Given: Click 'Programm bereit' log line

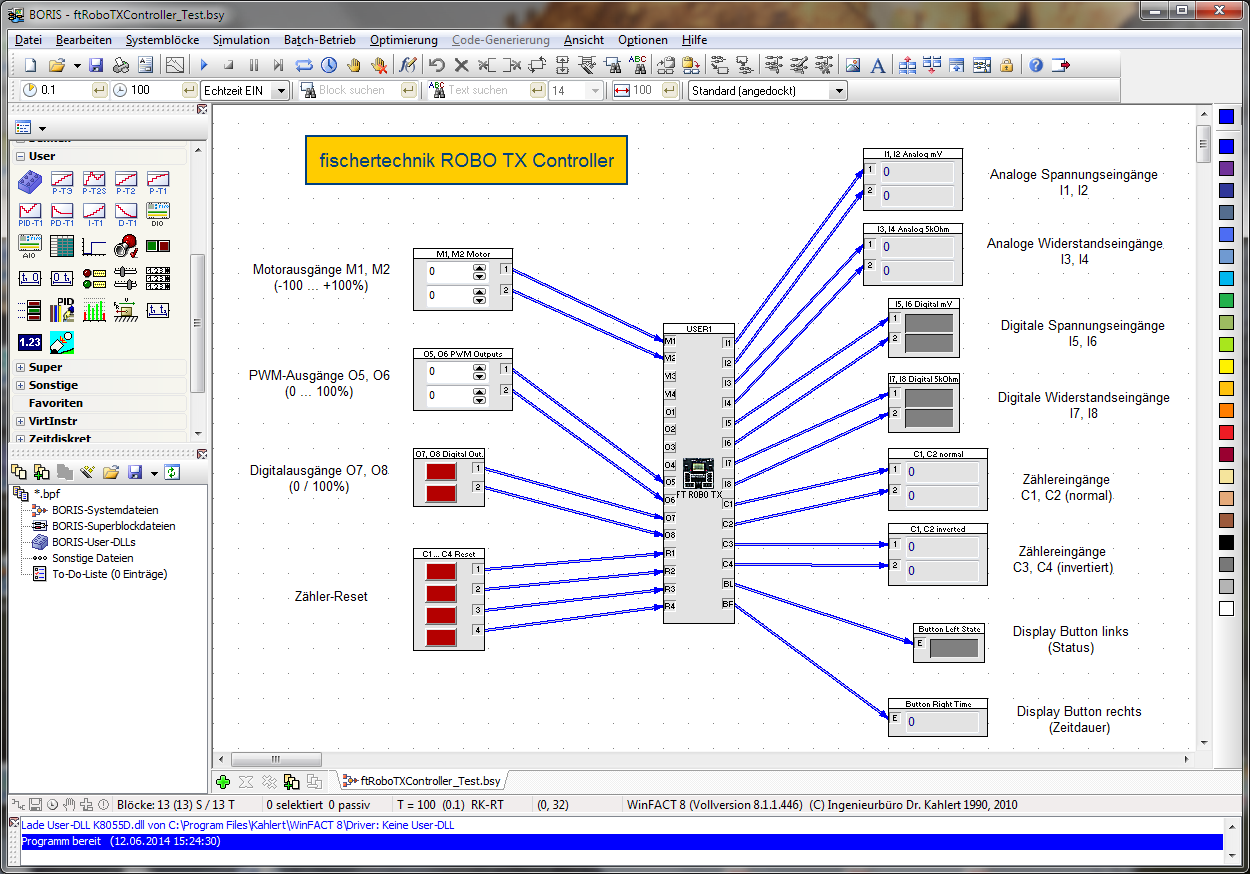Looking at the screenshot, I should [621, 842].
